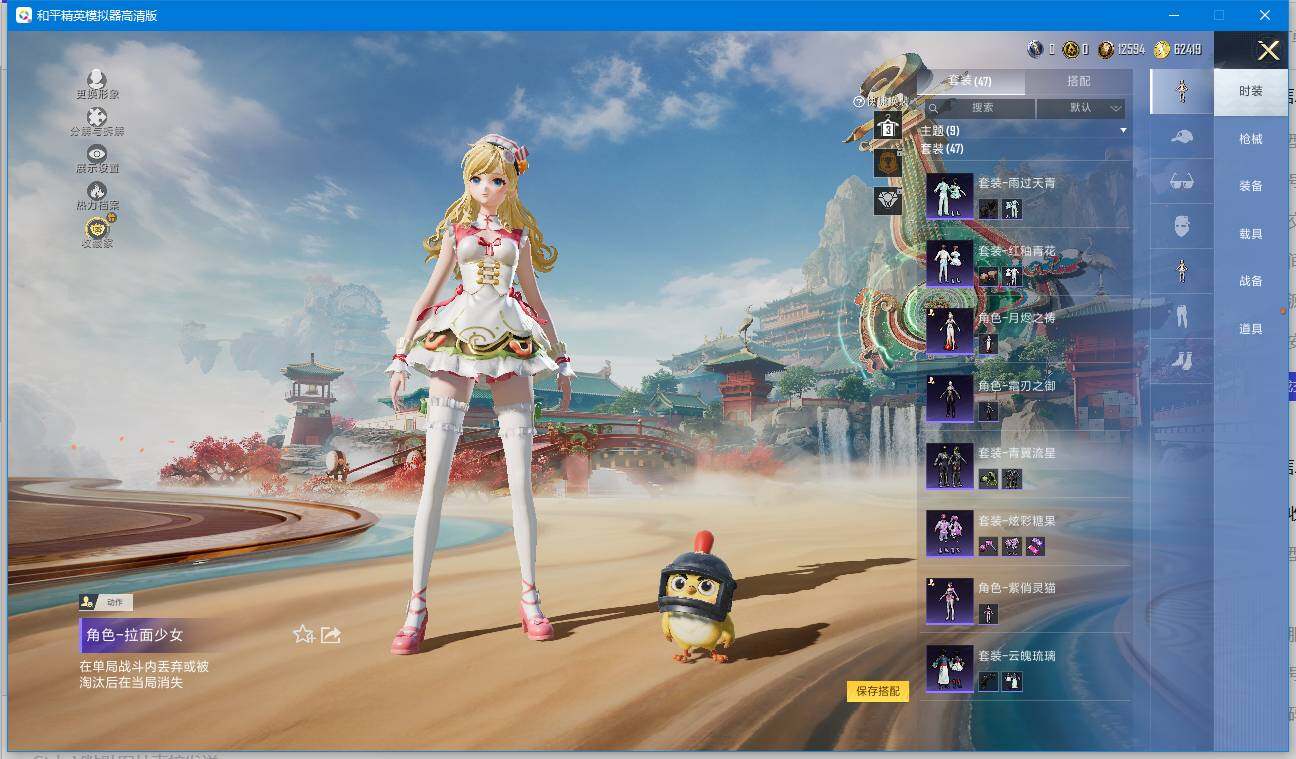Select the shoes category icon
The height and width of the screenshot is (759, 1296).
pos(1181,360)
